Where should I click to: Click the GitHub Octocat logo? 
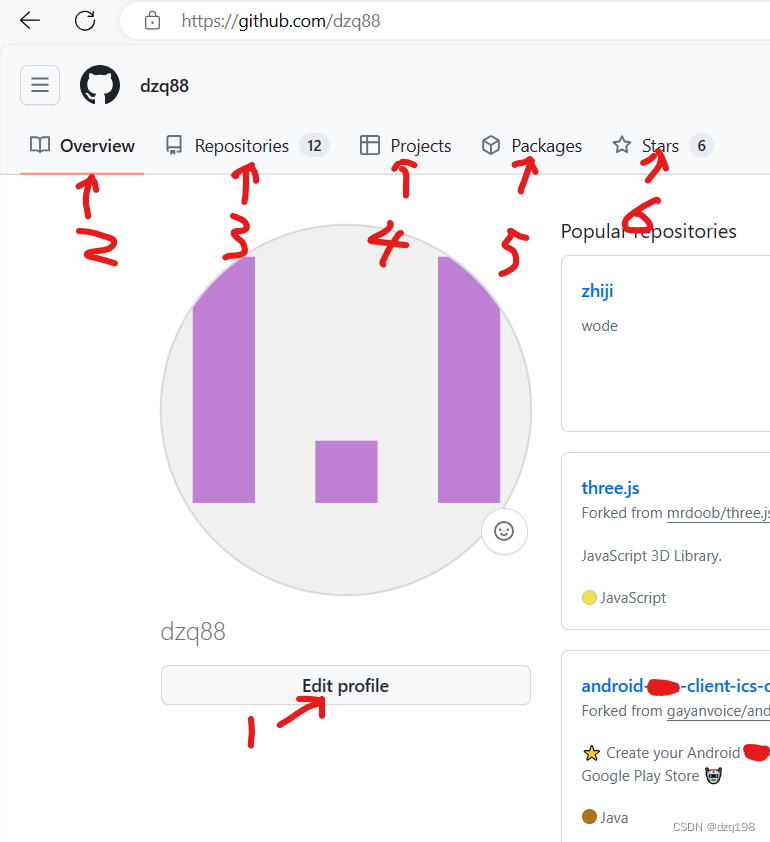(100, 85)
